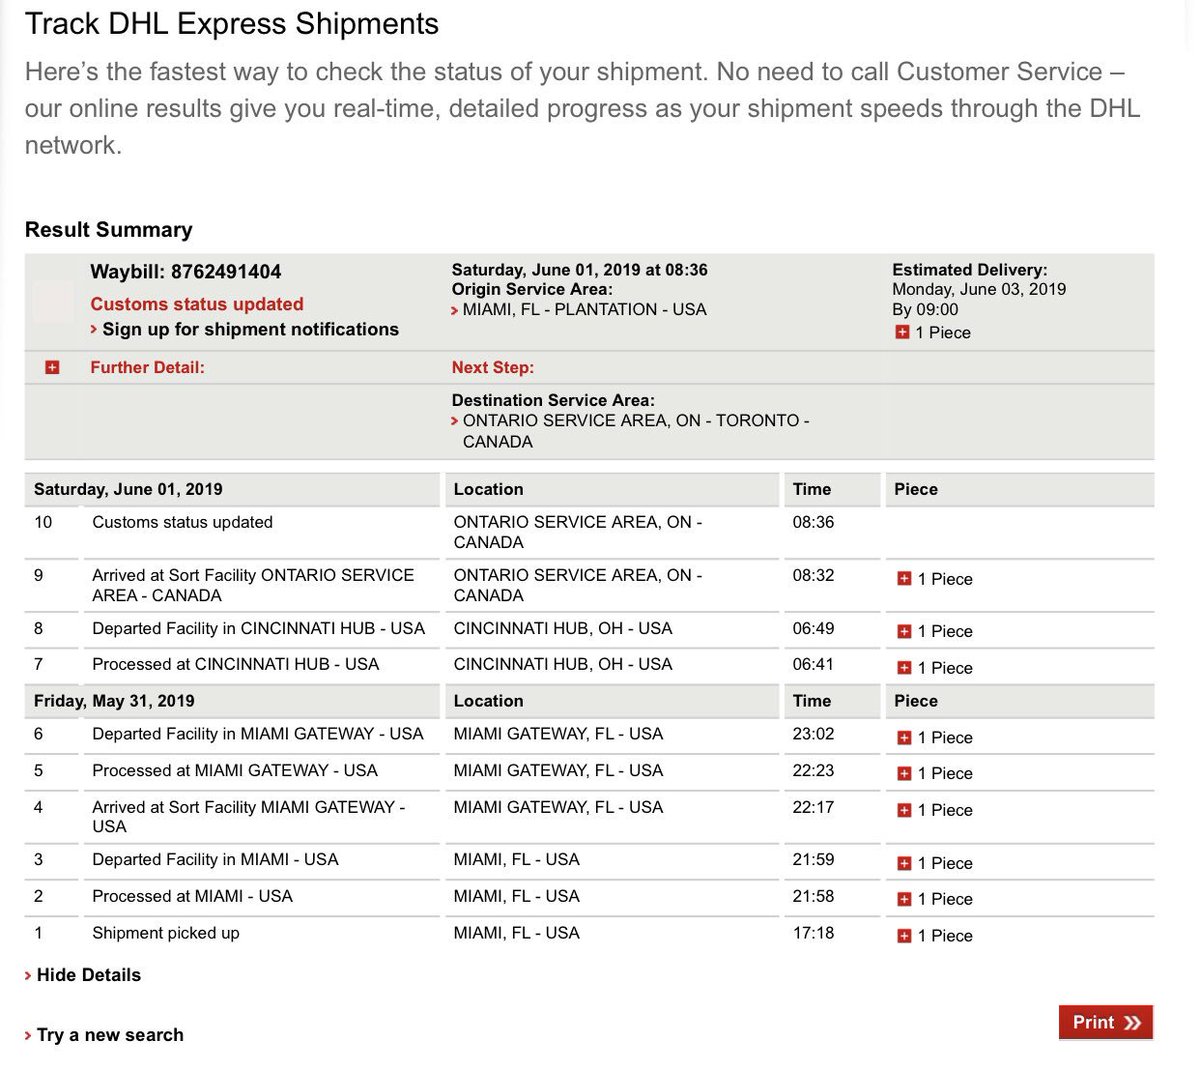Viewport: 1200px width, 1070px height.
Task: Expand piece icon in the 06:49 row
Action: tap(904, 631)
